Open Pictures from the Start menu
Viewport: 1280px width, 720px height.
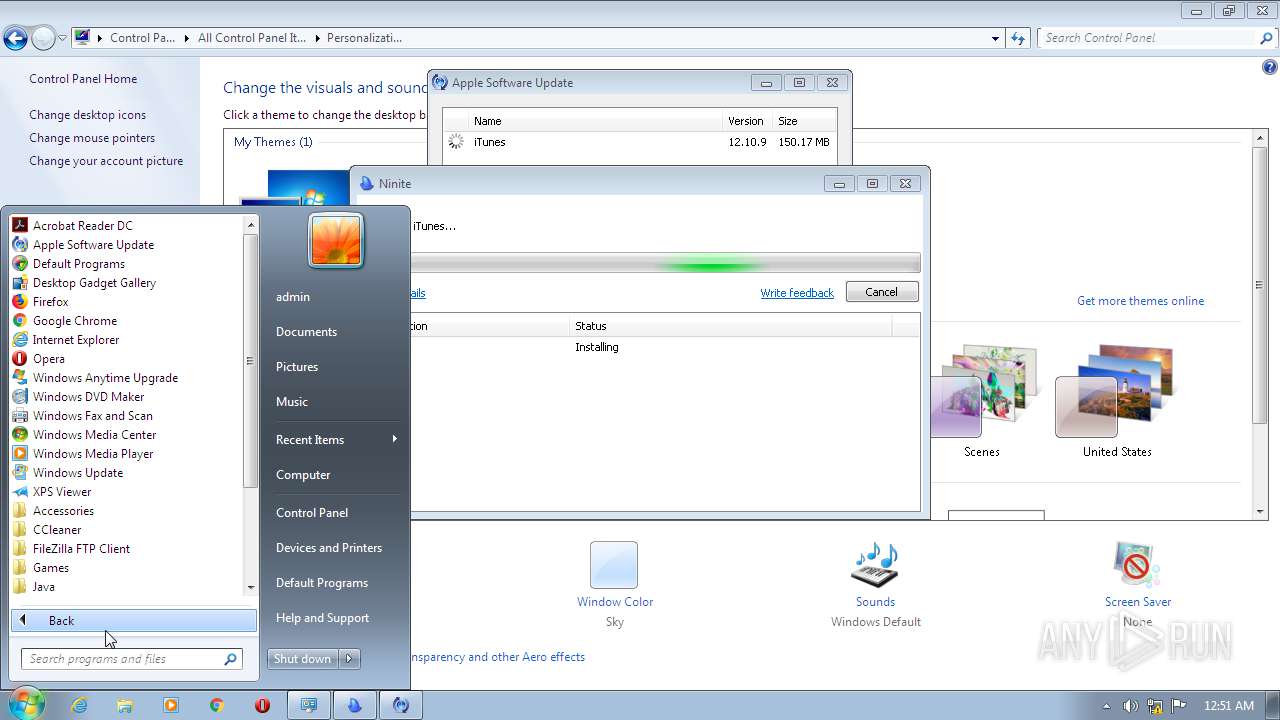(x=297, y=366)
